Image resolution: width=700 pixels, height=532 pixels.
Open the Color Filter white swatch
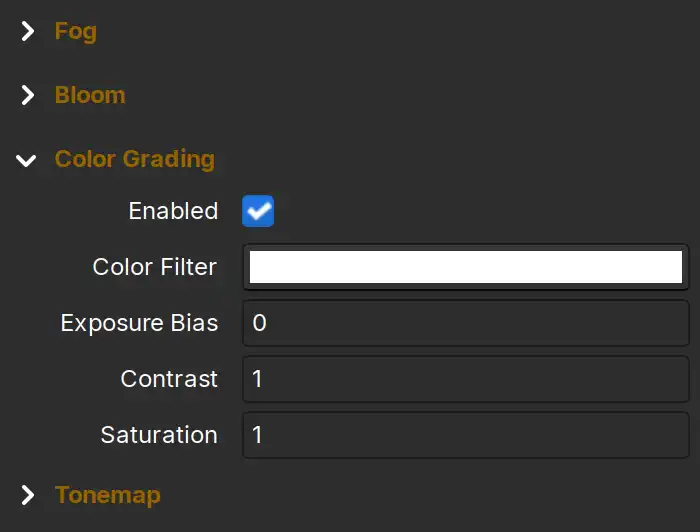[x=466, y=267]
